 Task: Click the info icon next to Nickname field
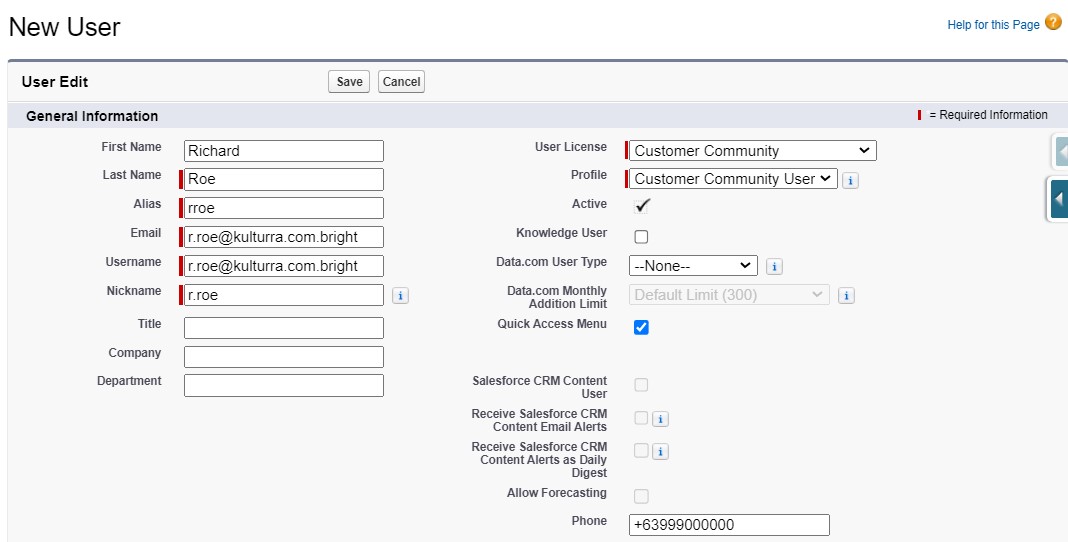tap(400, 295)
